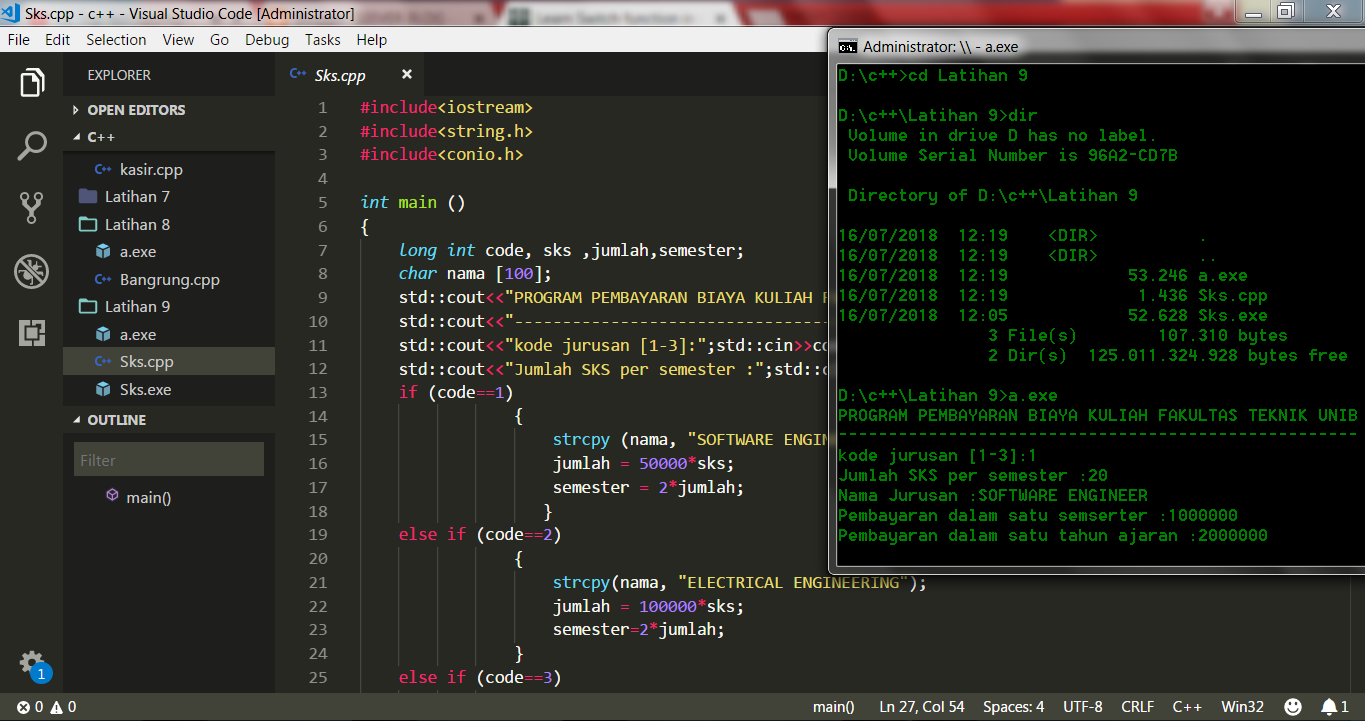Open the Tasks menu
1365x721 pixels.
323,40
